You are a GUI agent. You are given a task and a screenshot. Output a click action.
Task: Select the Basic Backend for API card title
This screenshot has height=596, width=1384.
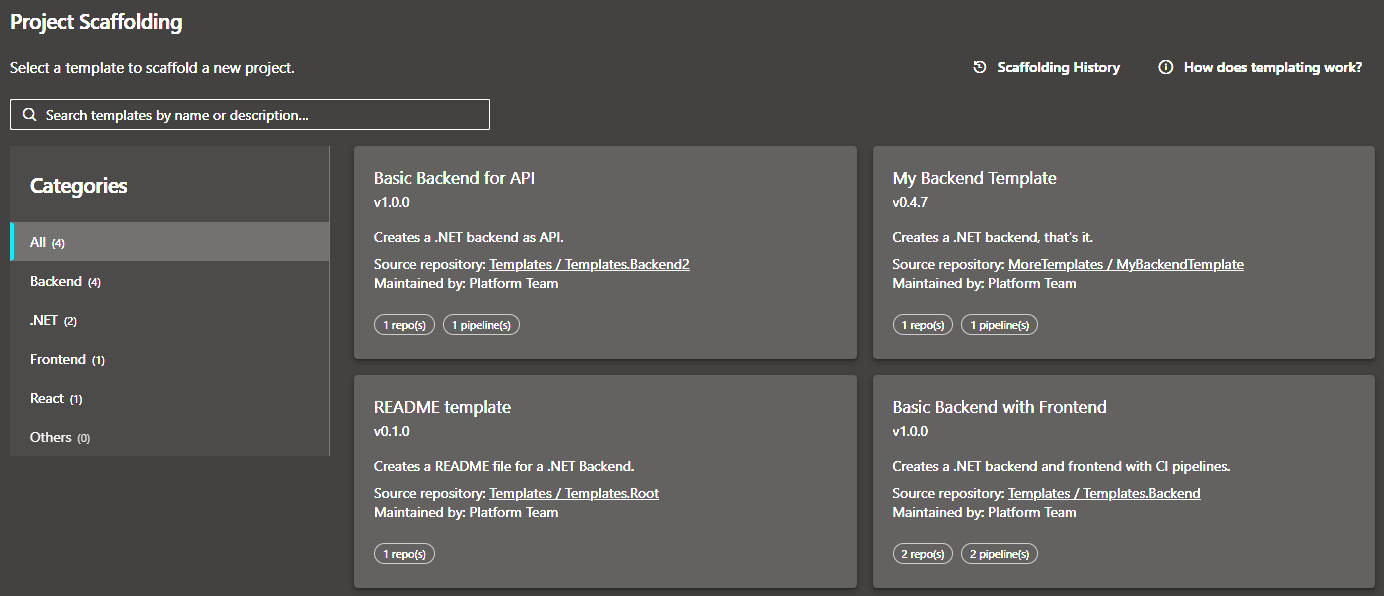point(455,178)
